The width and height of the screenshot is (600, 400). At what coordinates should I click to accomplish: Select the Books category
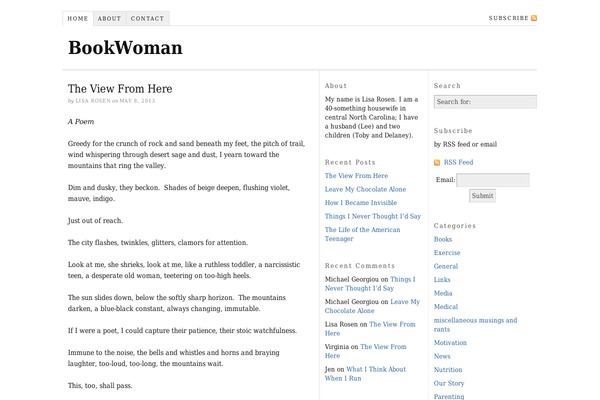point(443,239)
